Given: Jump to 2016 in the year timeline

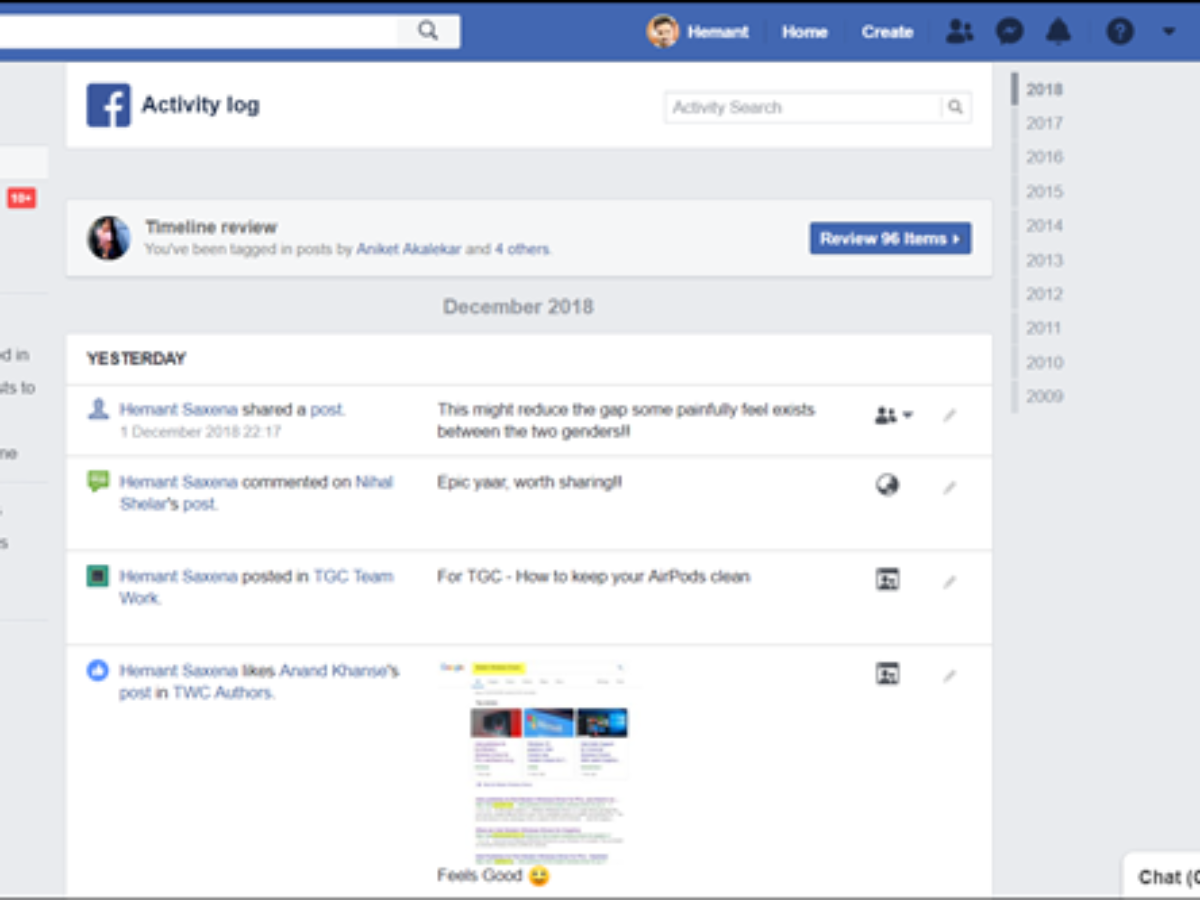Looking at the screenshot, I should pos(1044,157).
